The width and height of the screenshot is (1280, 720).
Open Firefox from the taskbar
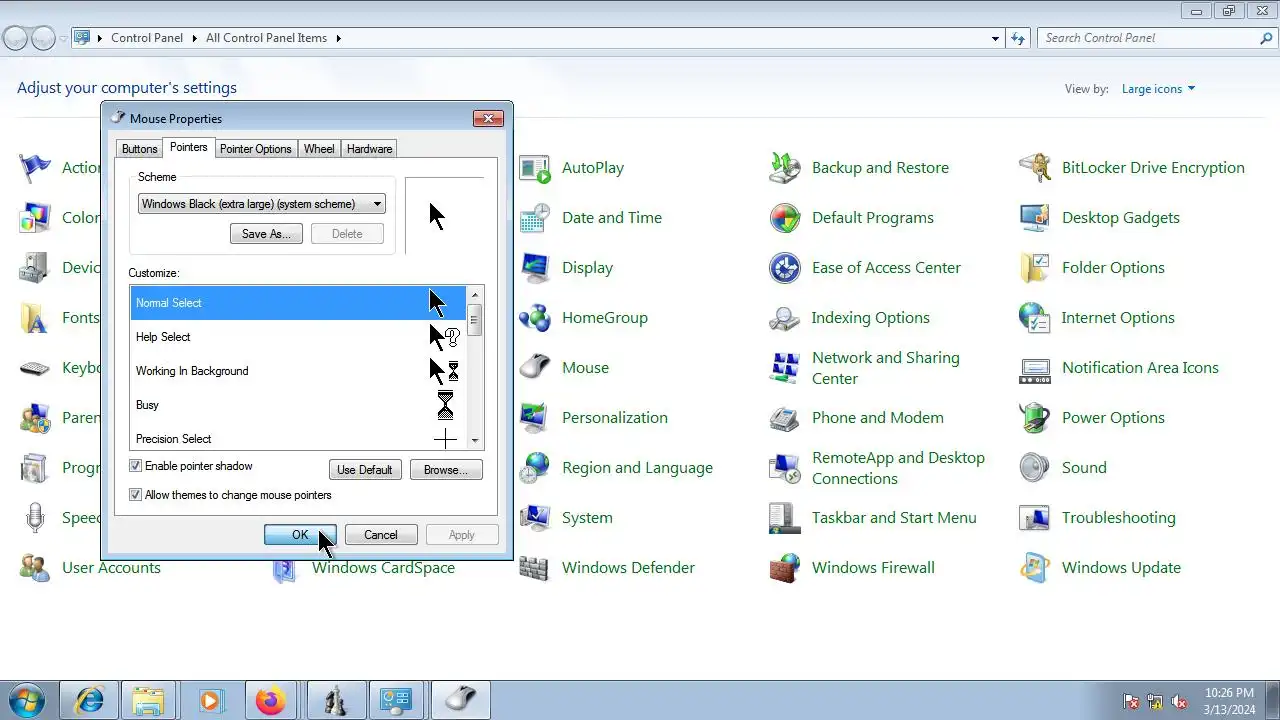pyautogui.click(x=270, y=701)
